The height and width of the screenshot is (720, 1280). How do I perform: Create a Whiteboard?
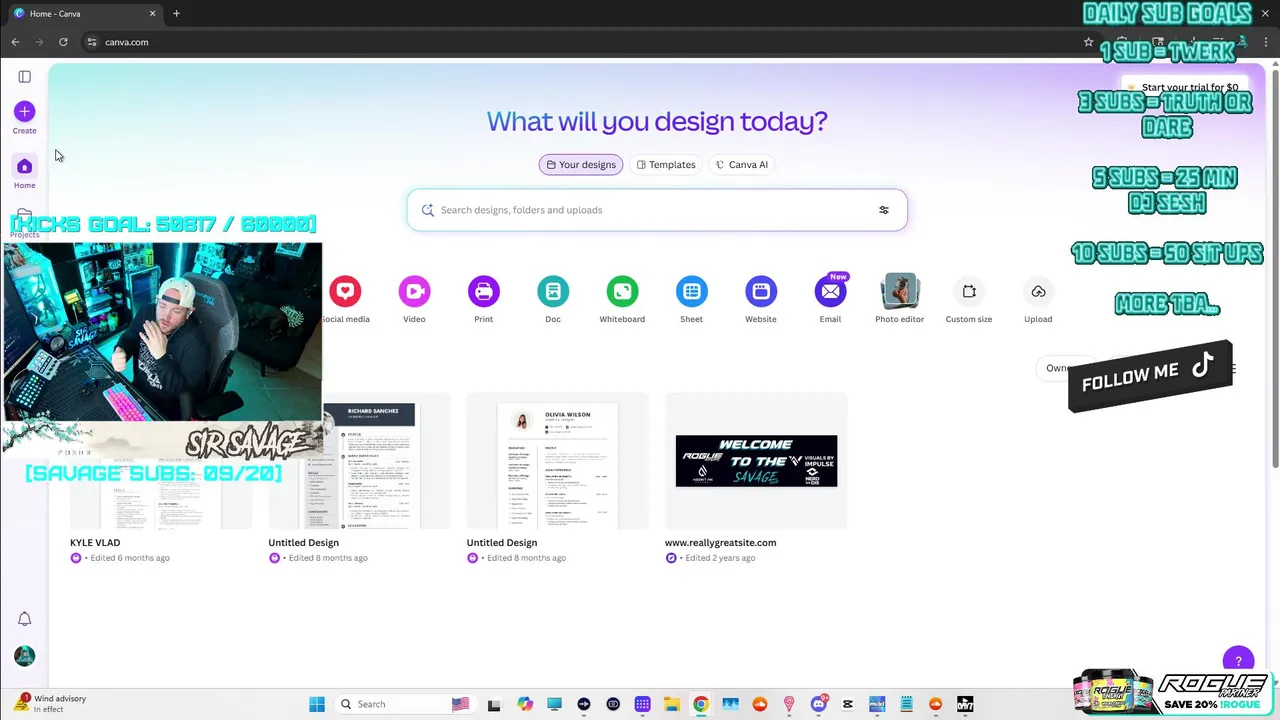click(x=622, y=291)
